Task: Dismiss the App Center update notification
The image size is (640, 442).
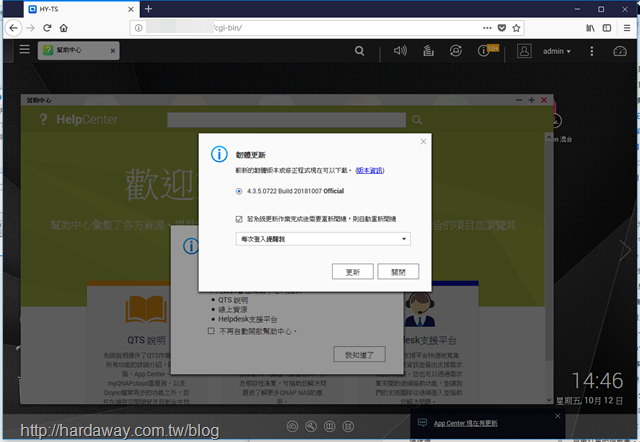Action: pyautogui.click(x=558, y=416)
